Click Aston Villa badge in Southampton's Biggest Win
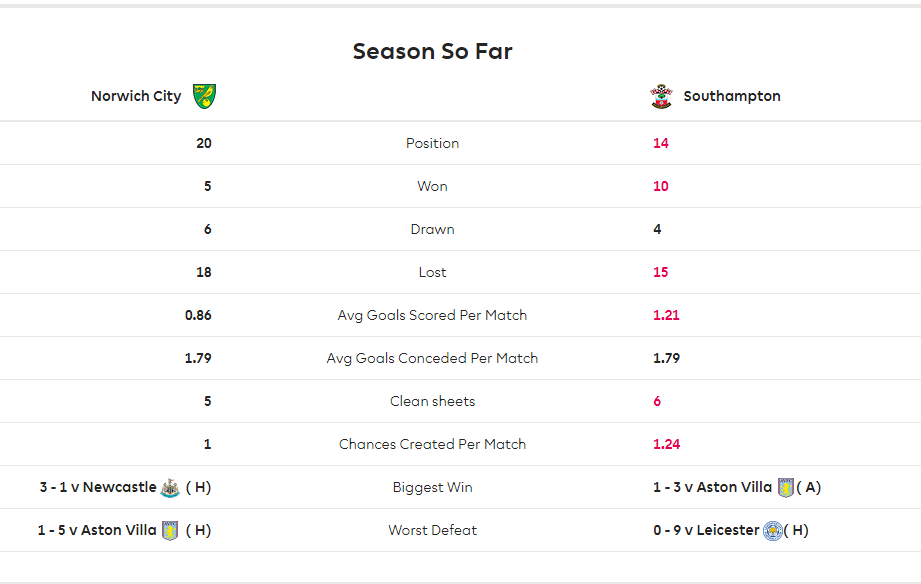This screenshot has width=921, height=584. (x=785, y=488)
